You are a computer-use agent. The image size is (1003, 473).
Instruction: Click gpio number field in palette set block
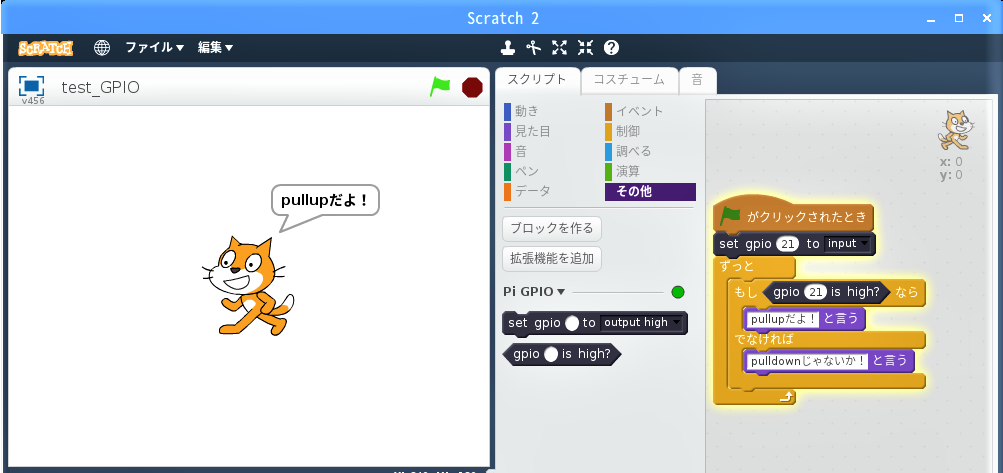coord(573,323)
